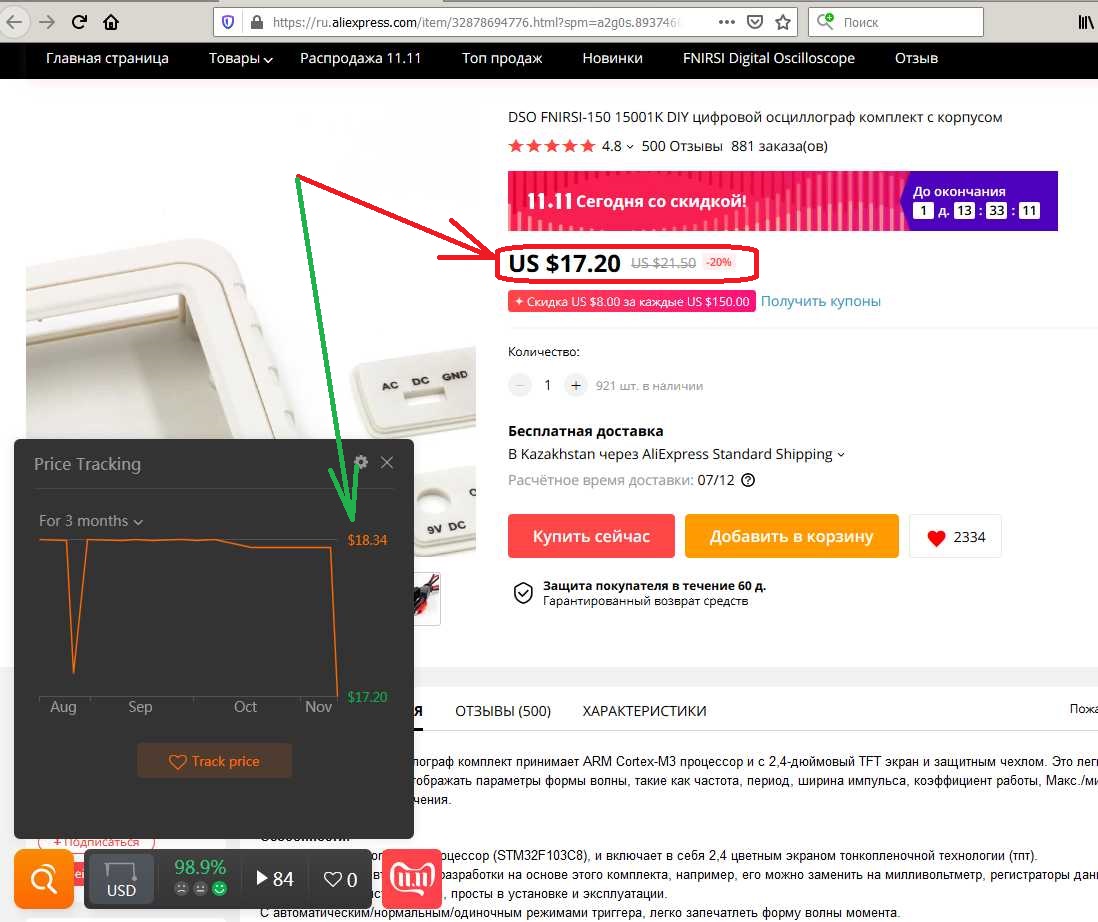Image resolution: width=1098 pixels, height=922 pixels.
Task: Open seller rating 98.9% indicator
Action: 200,877
